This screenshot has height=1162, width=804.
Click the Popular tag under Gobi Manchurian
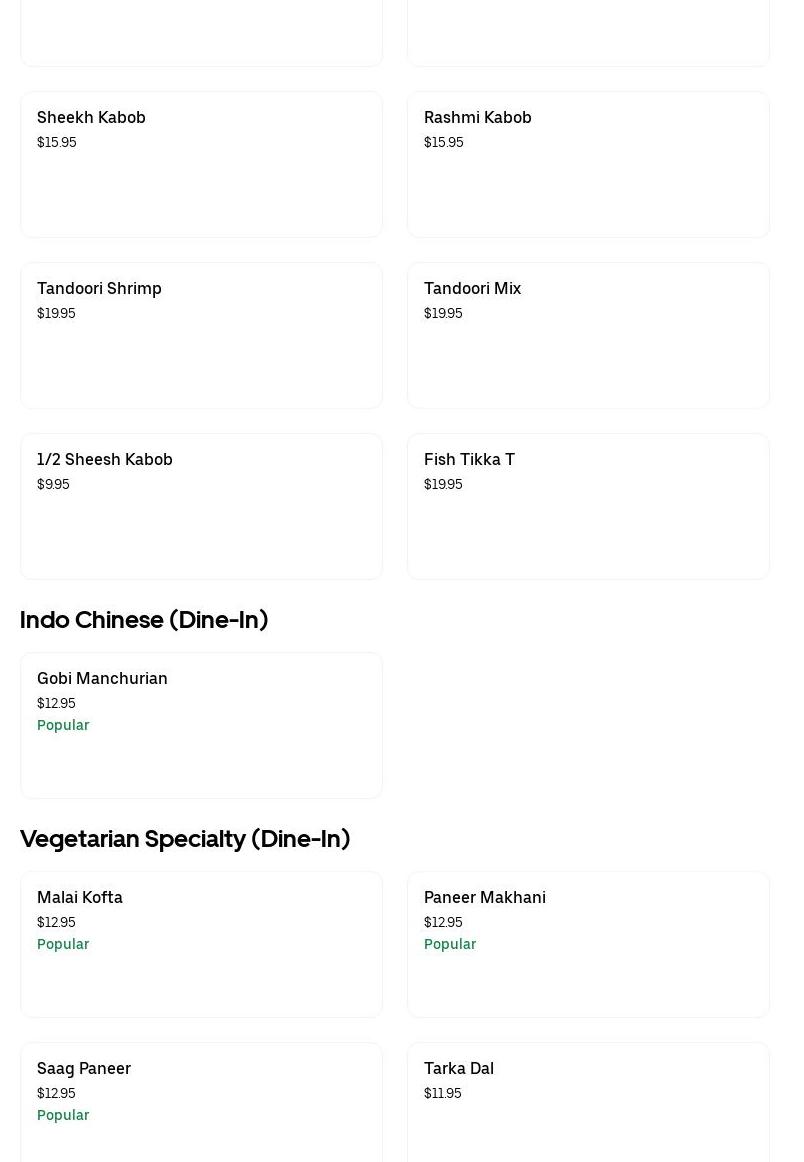click(x=63, y=725)
